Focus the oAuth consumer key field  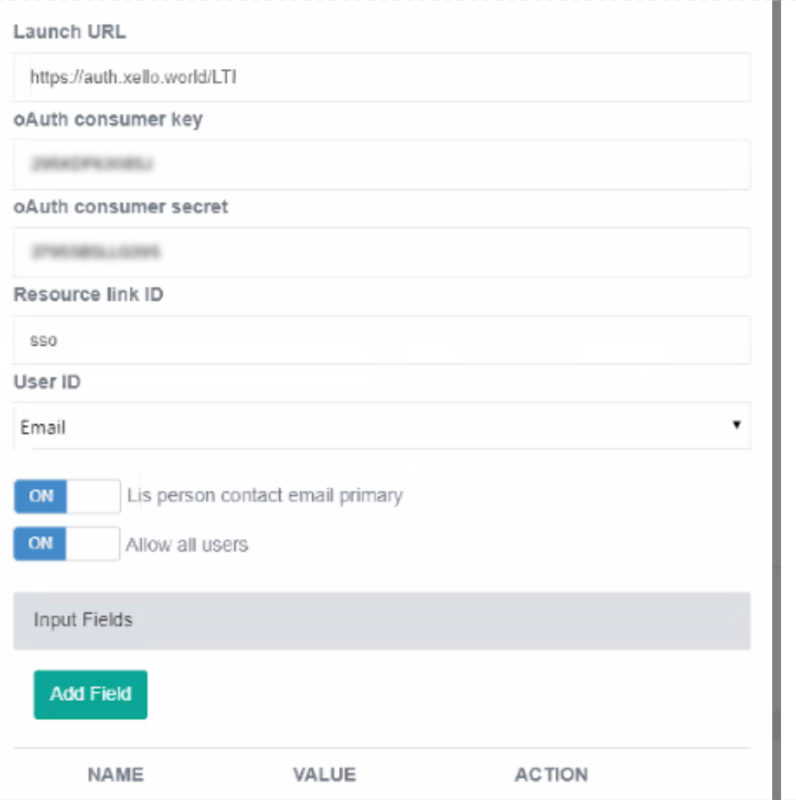coord(381,164)
